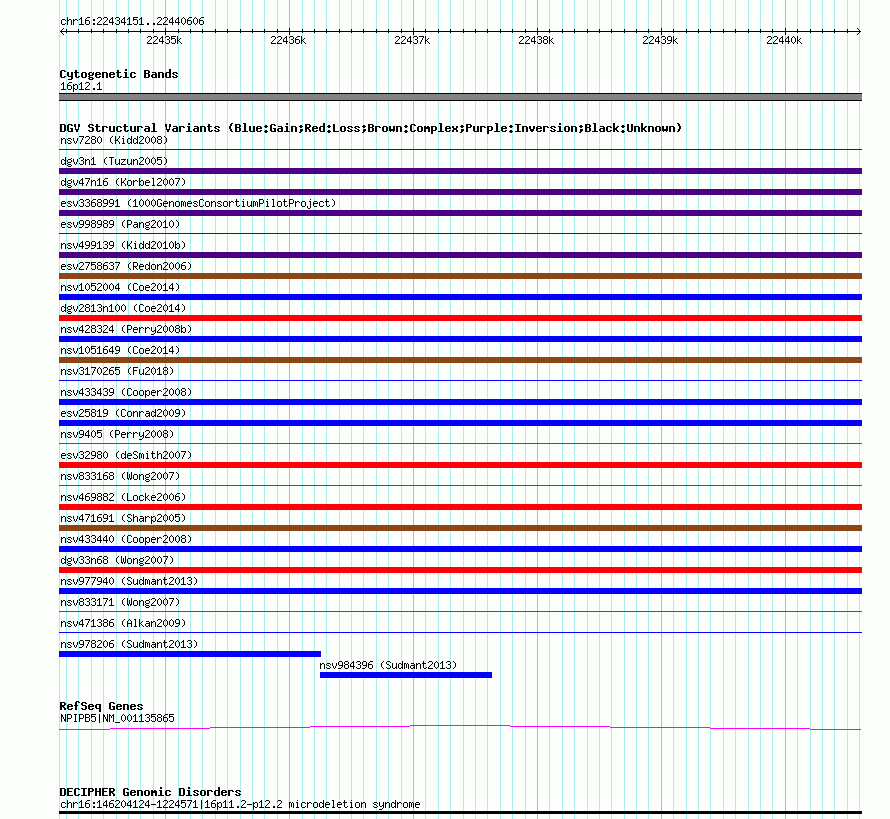Click the red bar under dgv33n68
Screen dimensions: 890x819
tap(460, 570)
